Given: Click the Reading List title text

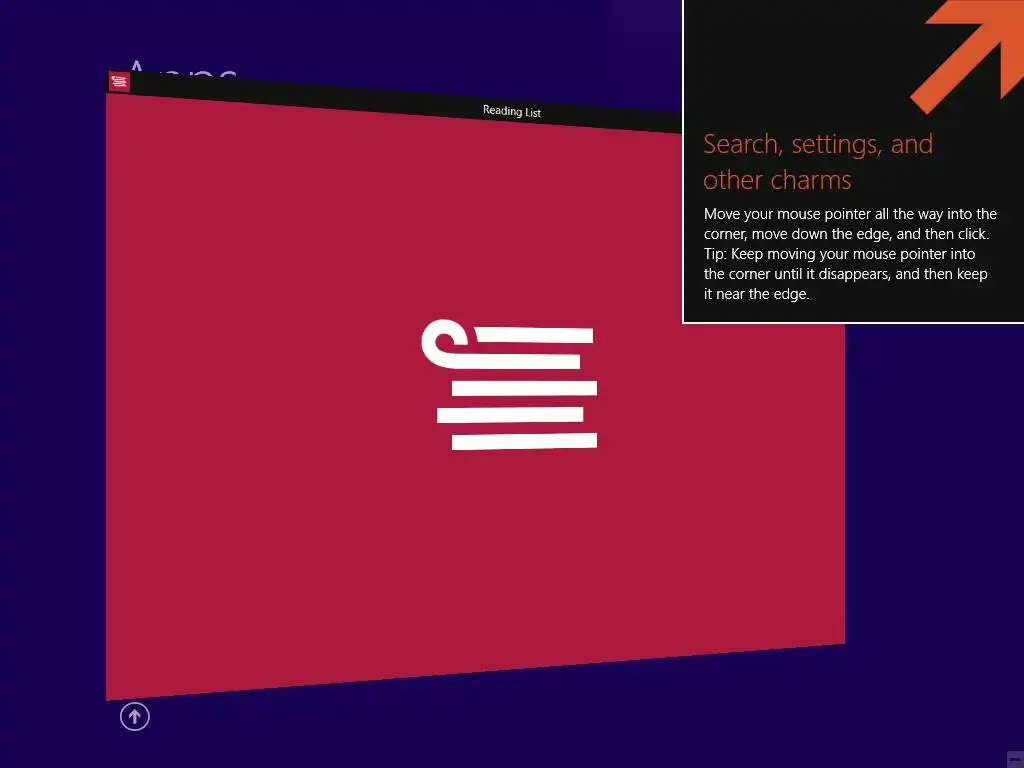Looking at the screenshot, I should (511, 111).
